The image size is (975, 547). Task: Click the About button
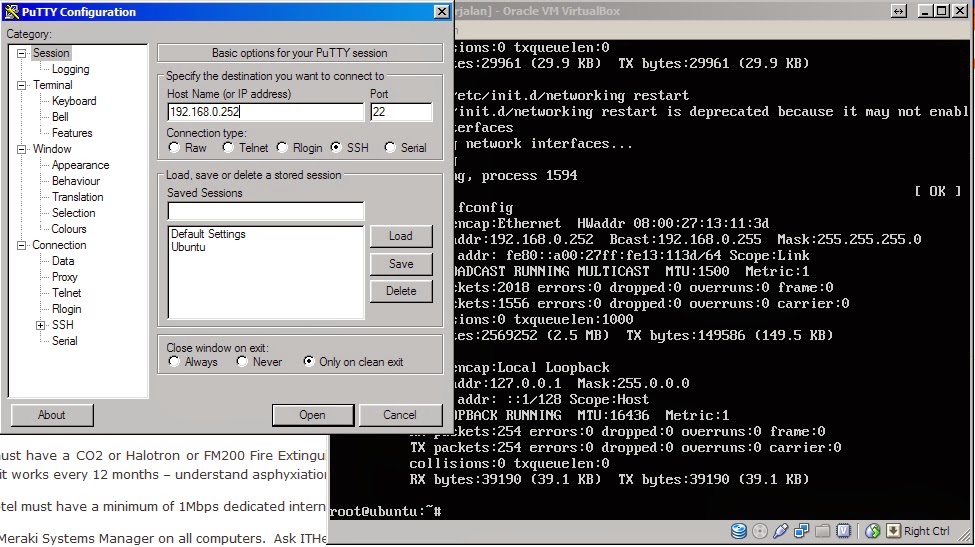52,415
